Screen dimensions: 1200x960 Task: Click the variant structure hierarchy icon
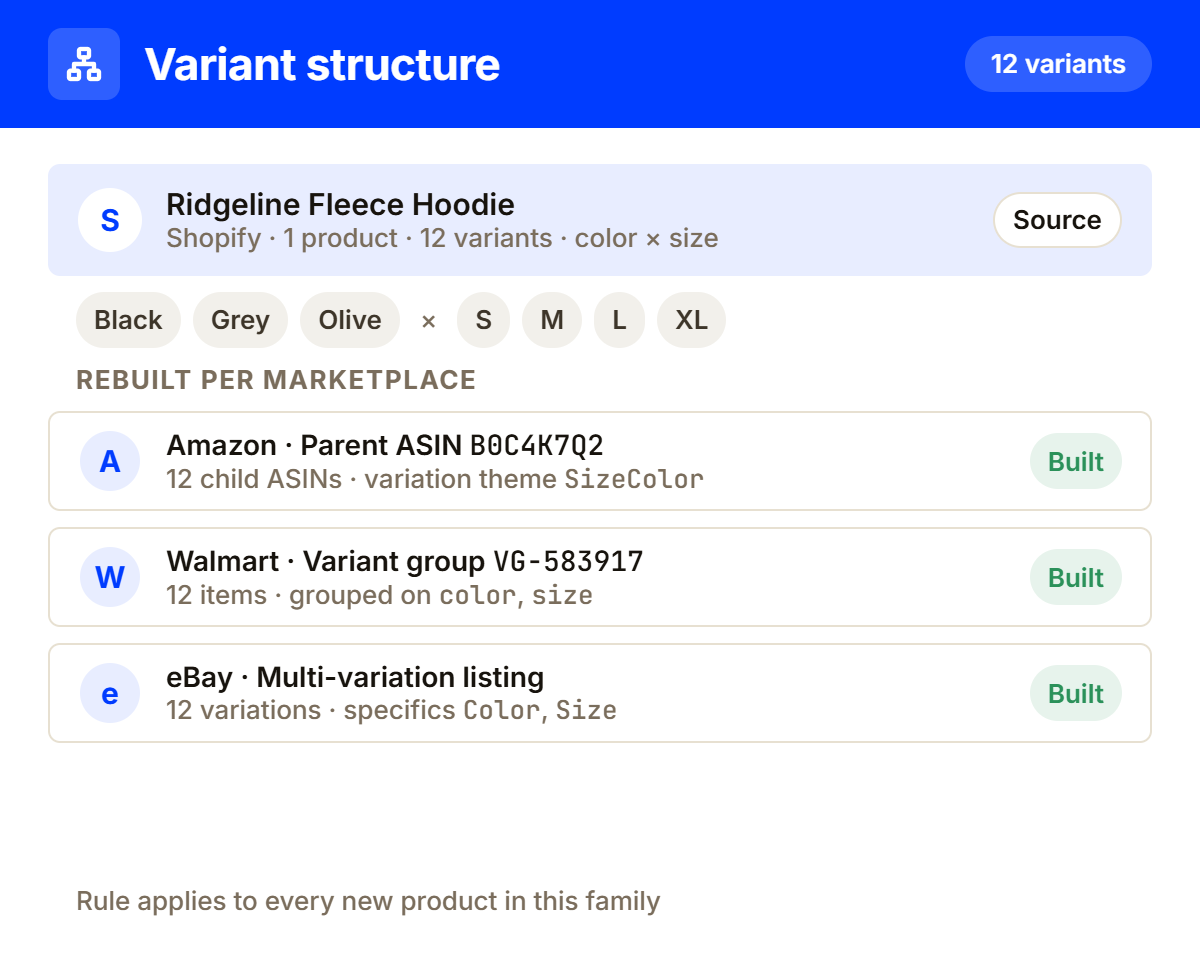click(84, 64)
